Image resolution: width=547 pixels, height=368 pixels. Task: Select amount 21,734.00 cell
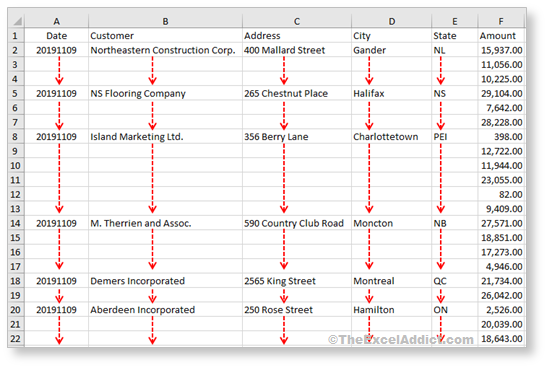[x=501, y=281]
